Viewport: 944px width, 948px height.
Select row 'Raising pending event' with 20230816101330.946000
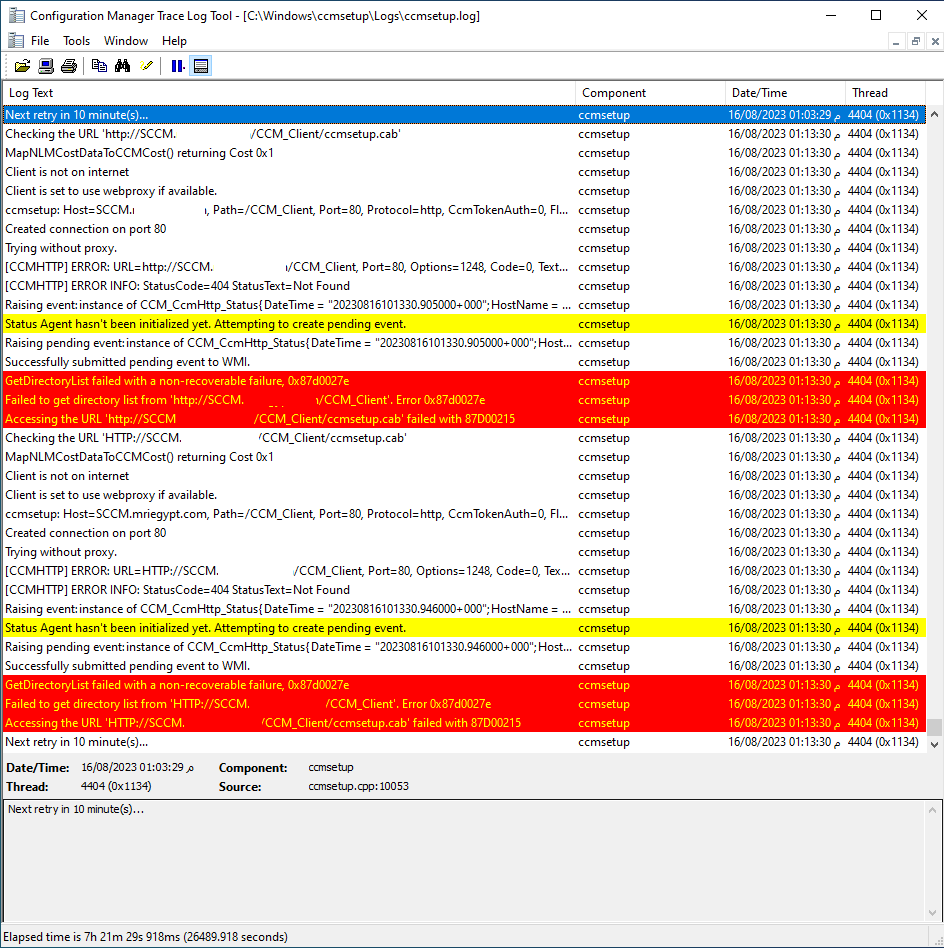[464, 647]
